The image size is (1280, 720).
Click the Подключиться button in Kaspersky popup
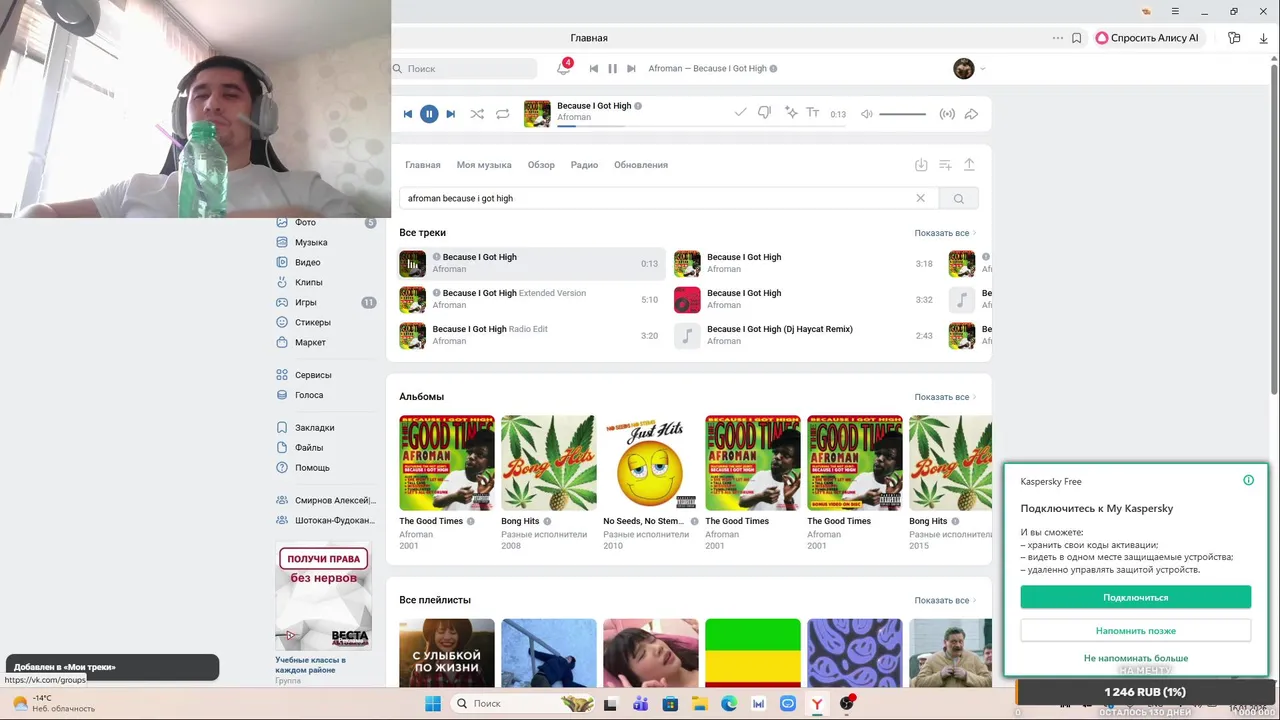(x=1136, y=597)
